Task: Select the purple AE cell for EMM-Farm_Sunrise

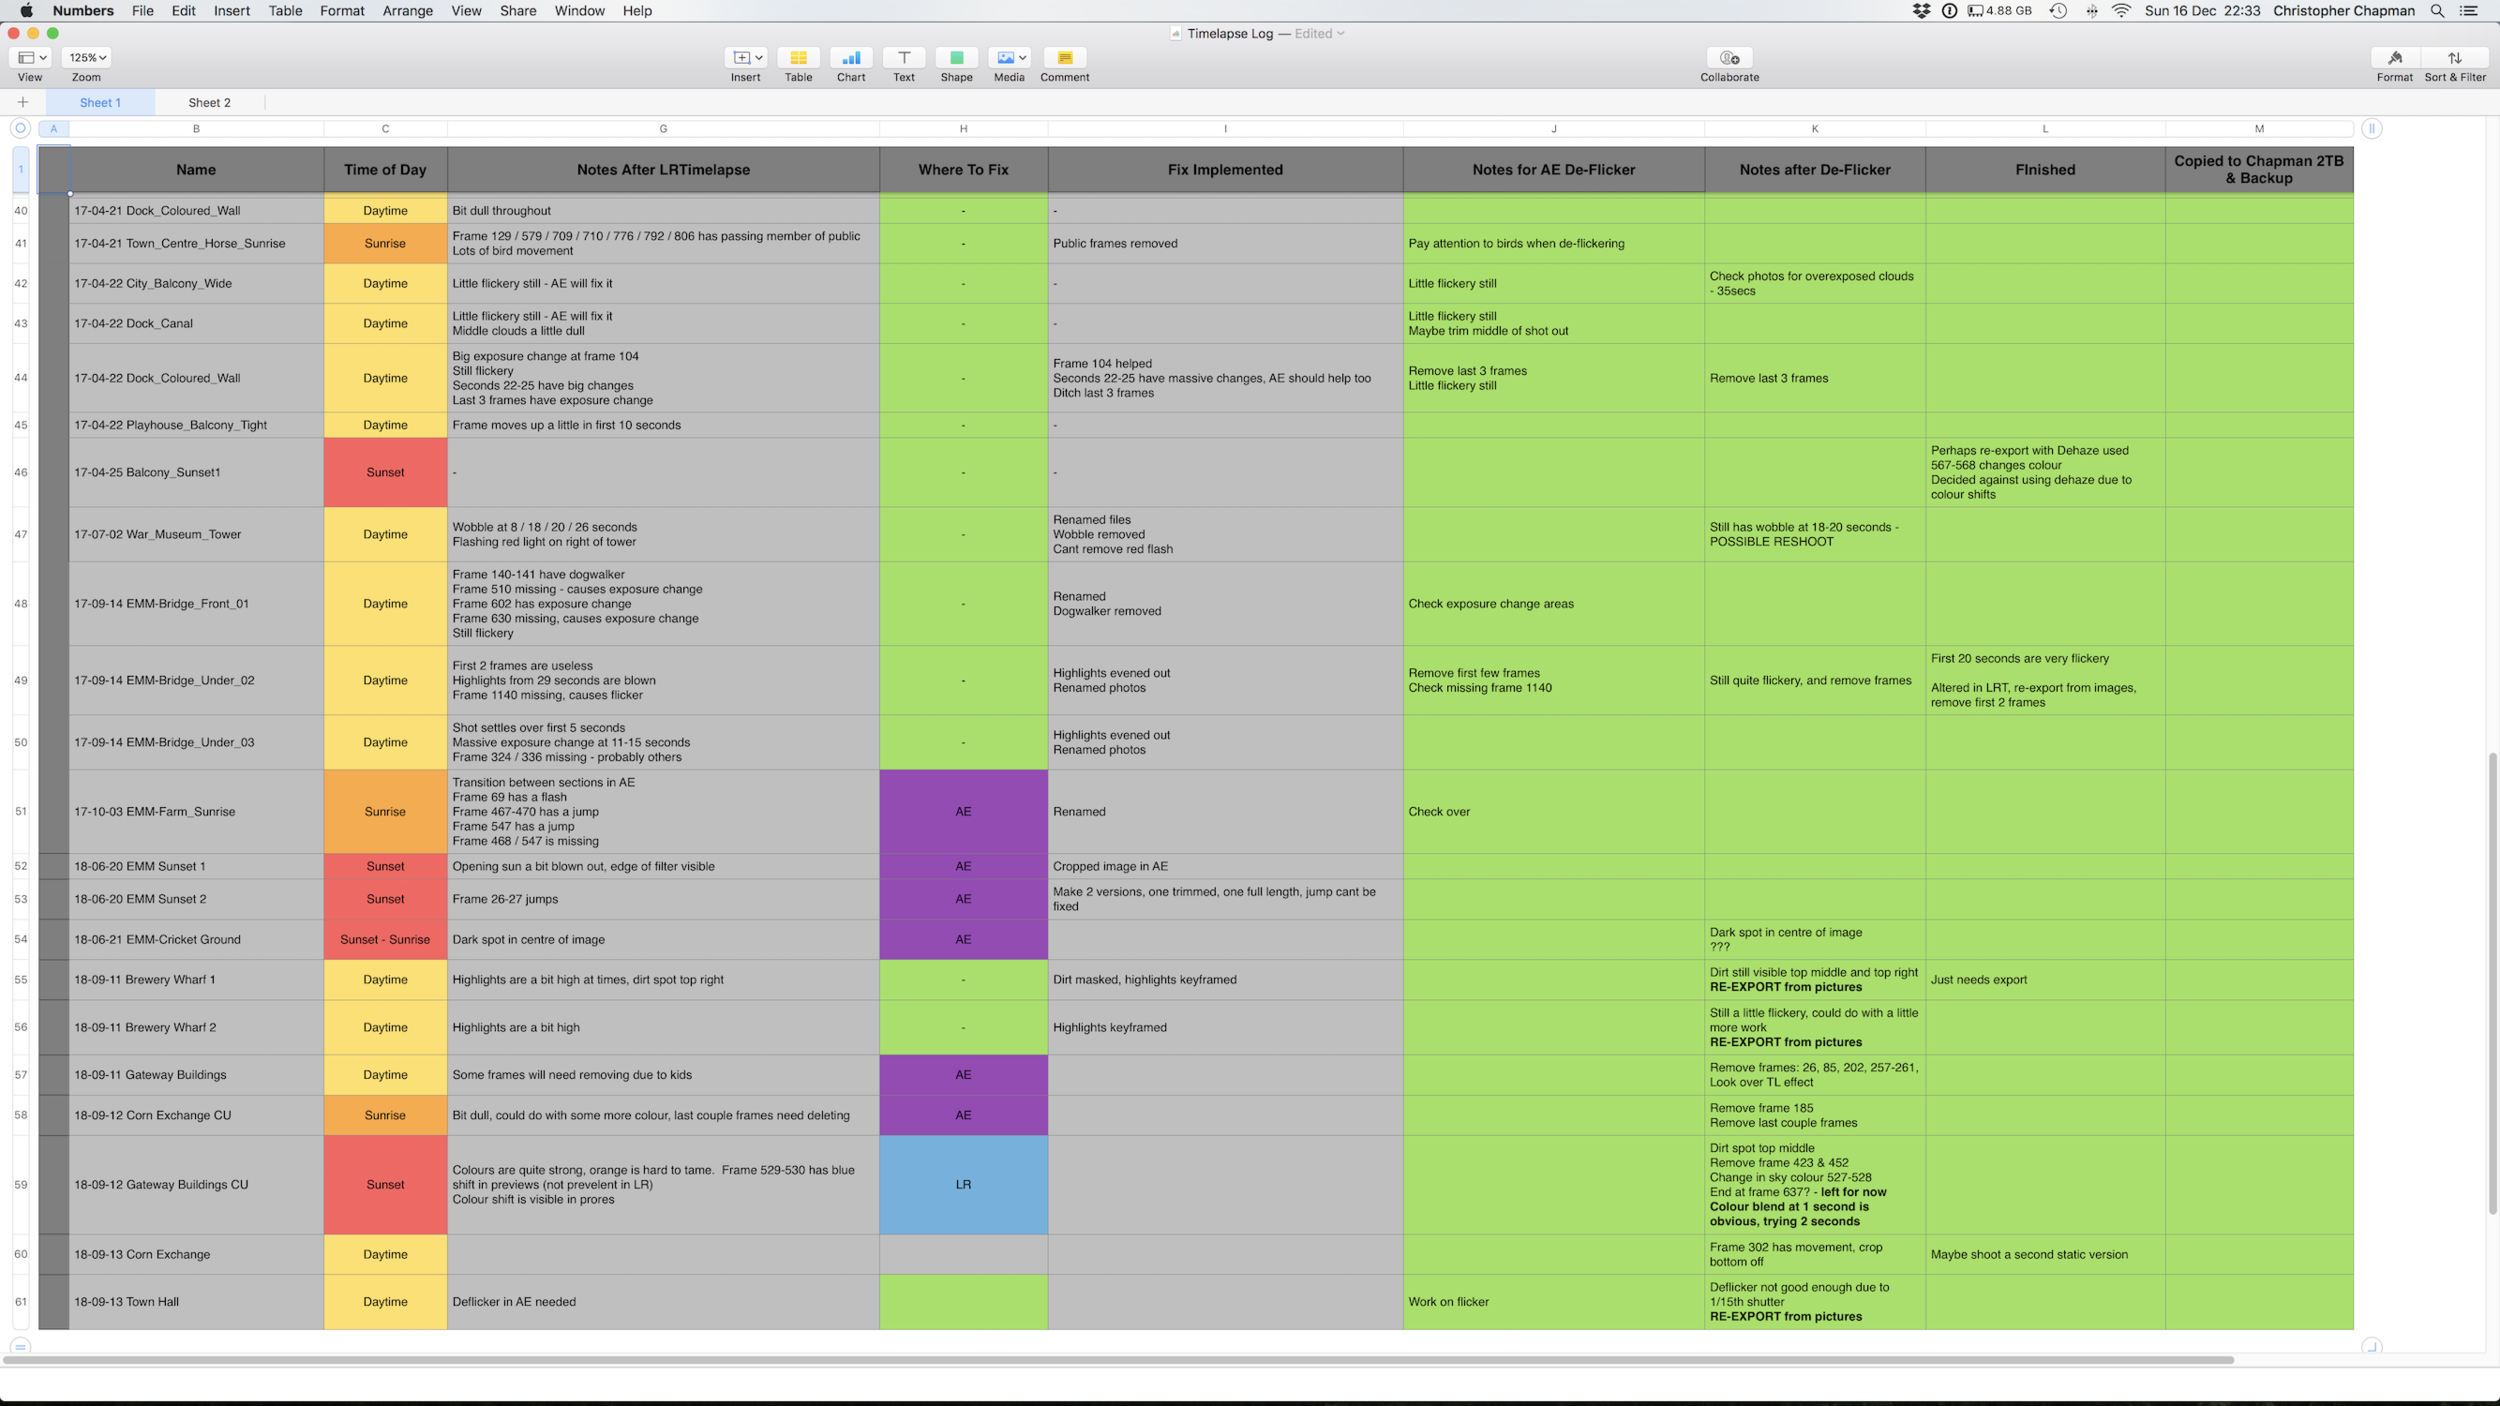Action: 963,811
